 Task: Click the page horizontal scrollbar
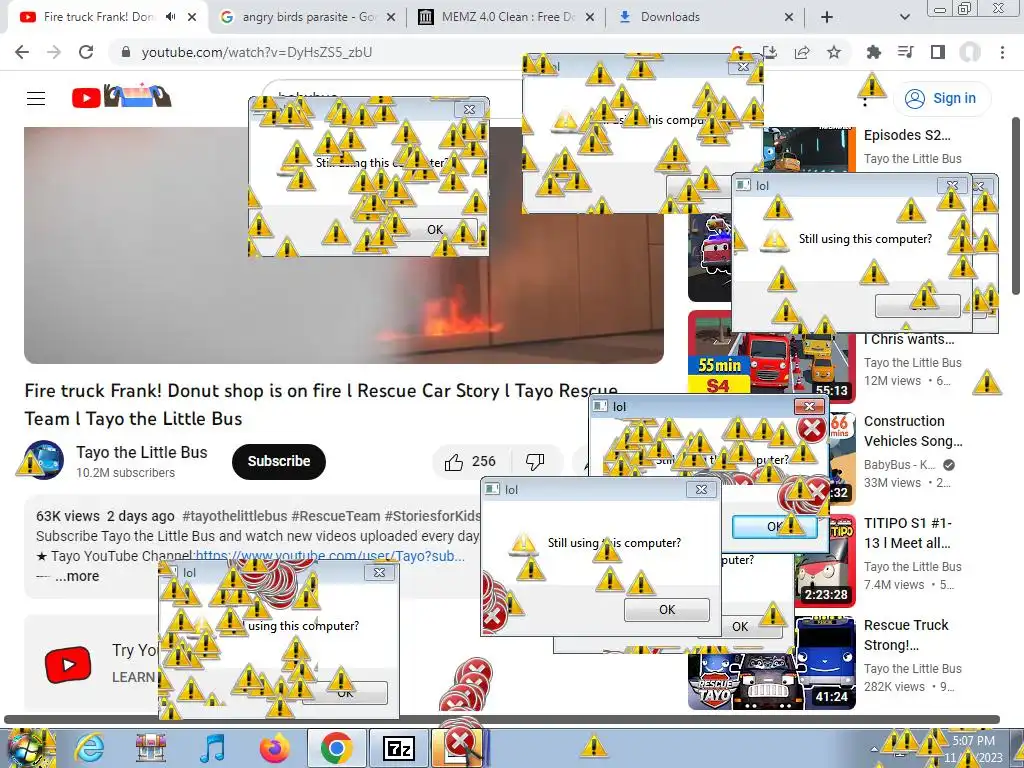click(502, 720)
